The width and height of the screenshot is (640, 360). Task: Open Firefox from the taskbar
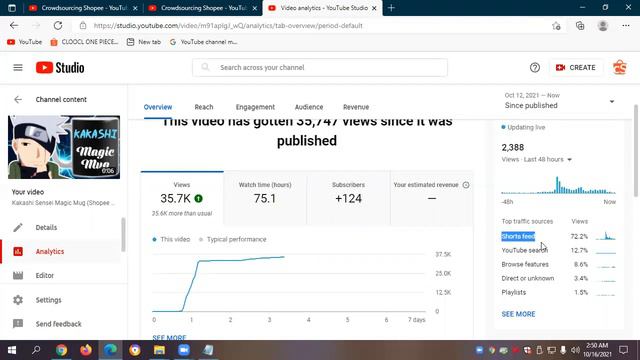pos(86,350)
